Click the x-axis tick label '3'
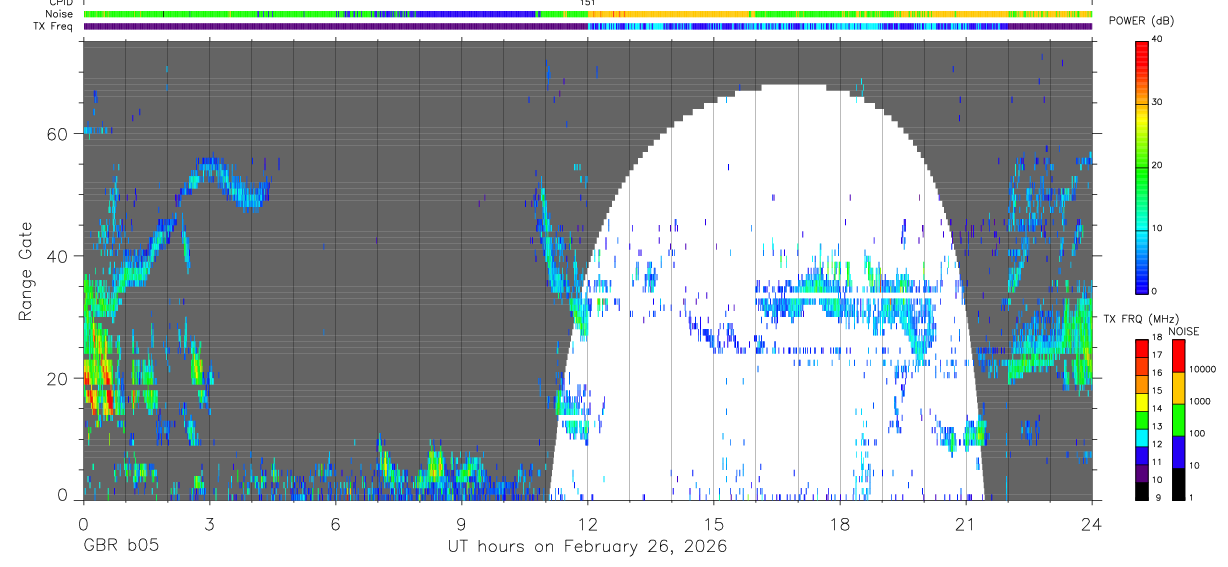This screenshot has width=1228, height=567. 209,523
